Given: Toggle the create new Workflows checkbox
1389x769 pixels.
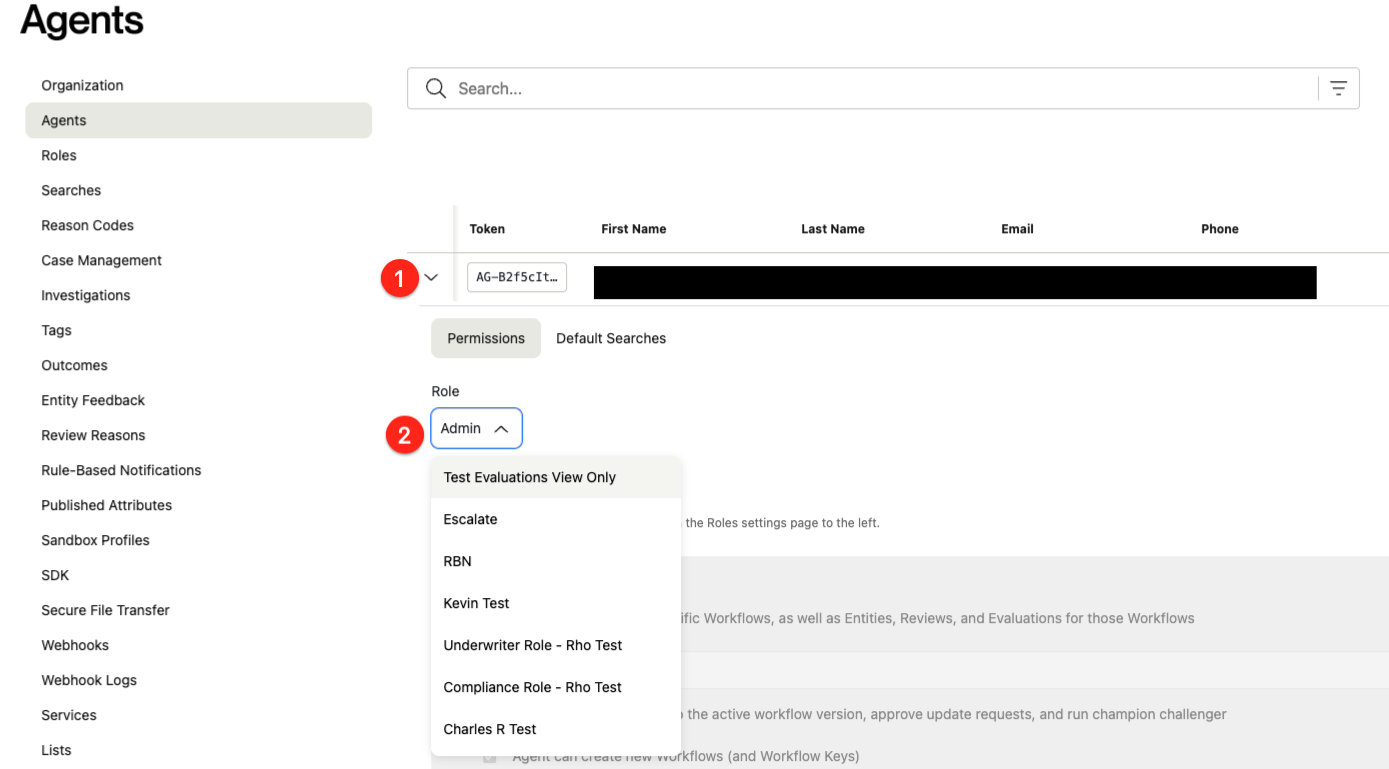Looking at the screenshot, I should coord(489,757).
